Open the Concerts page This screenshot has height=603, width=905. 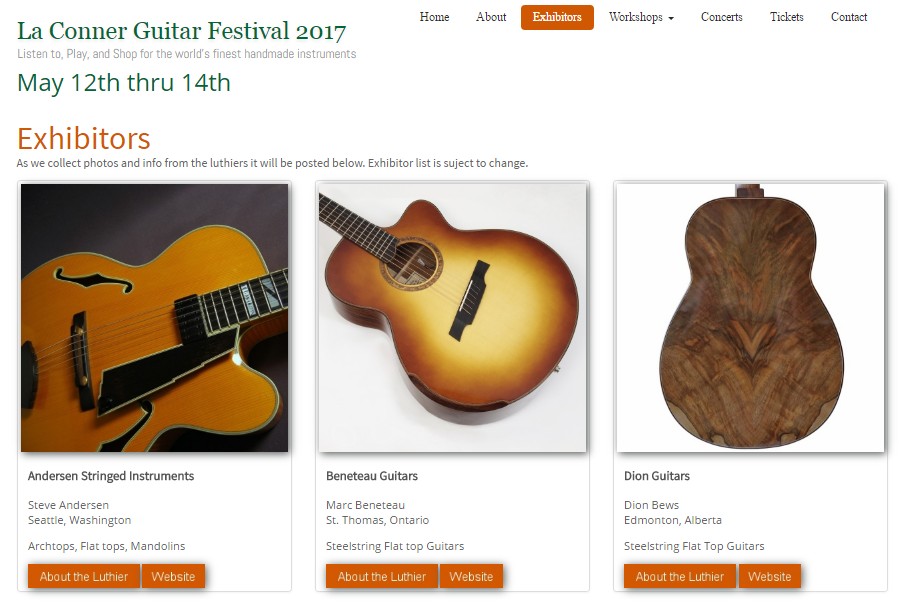point(721,17)
